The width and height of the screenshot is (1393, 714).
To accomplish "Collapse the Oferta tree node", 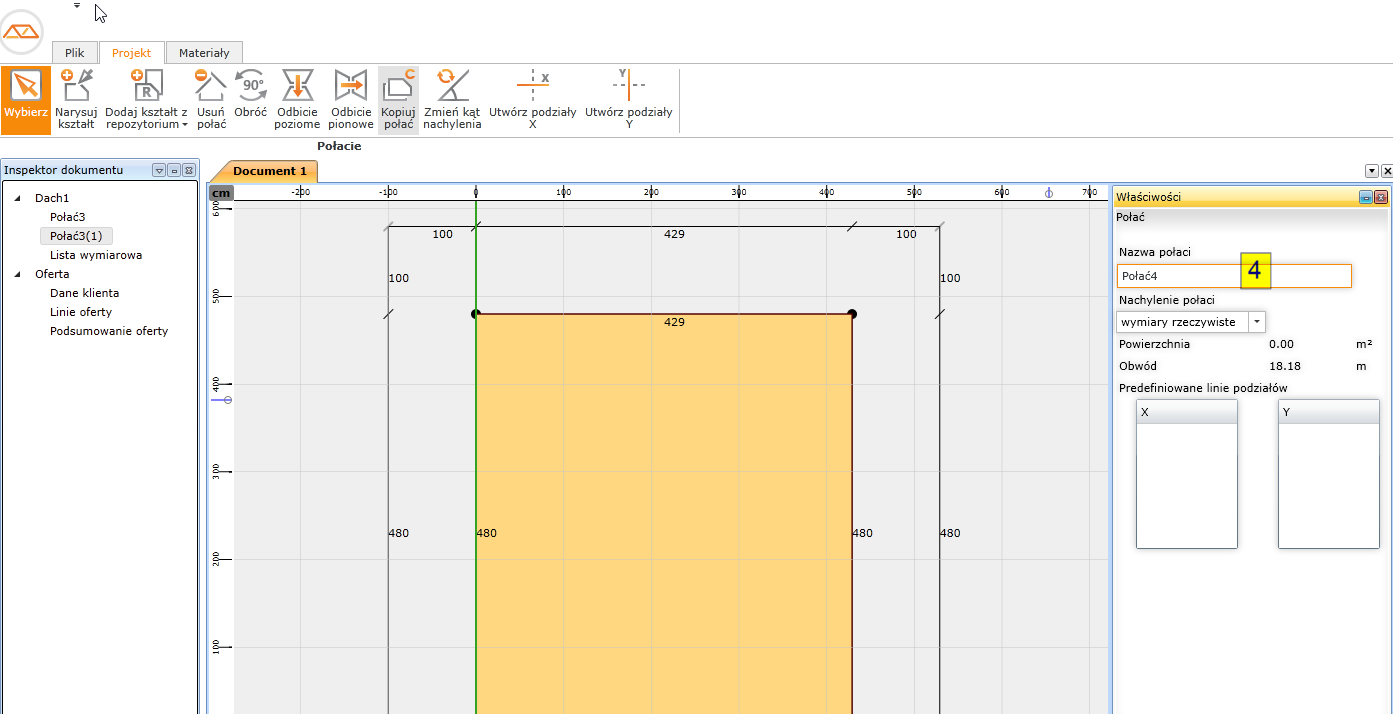I will click(17, 274).
